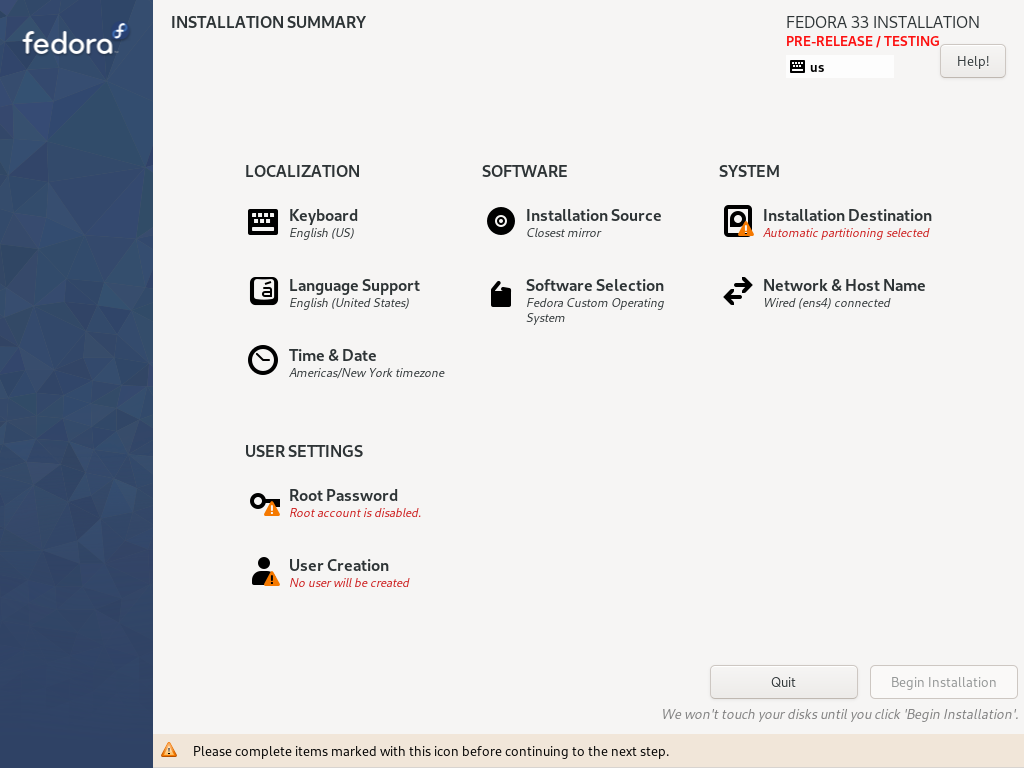
Task: Click 'Americas/New York timezone' text
Action: click(367, 373)
